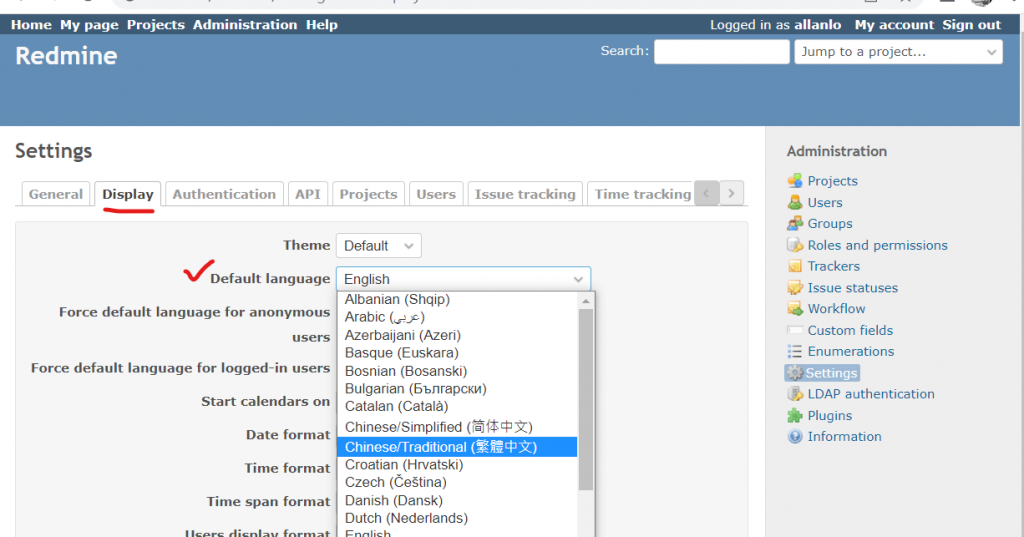Open the Enumerations link
The image size is (1024, 537).
click(x=850, y=351)
